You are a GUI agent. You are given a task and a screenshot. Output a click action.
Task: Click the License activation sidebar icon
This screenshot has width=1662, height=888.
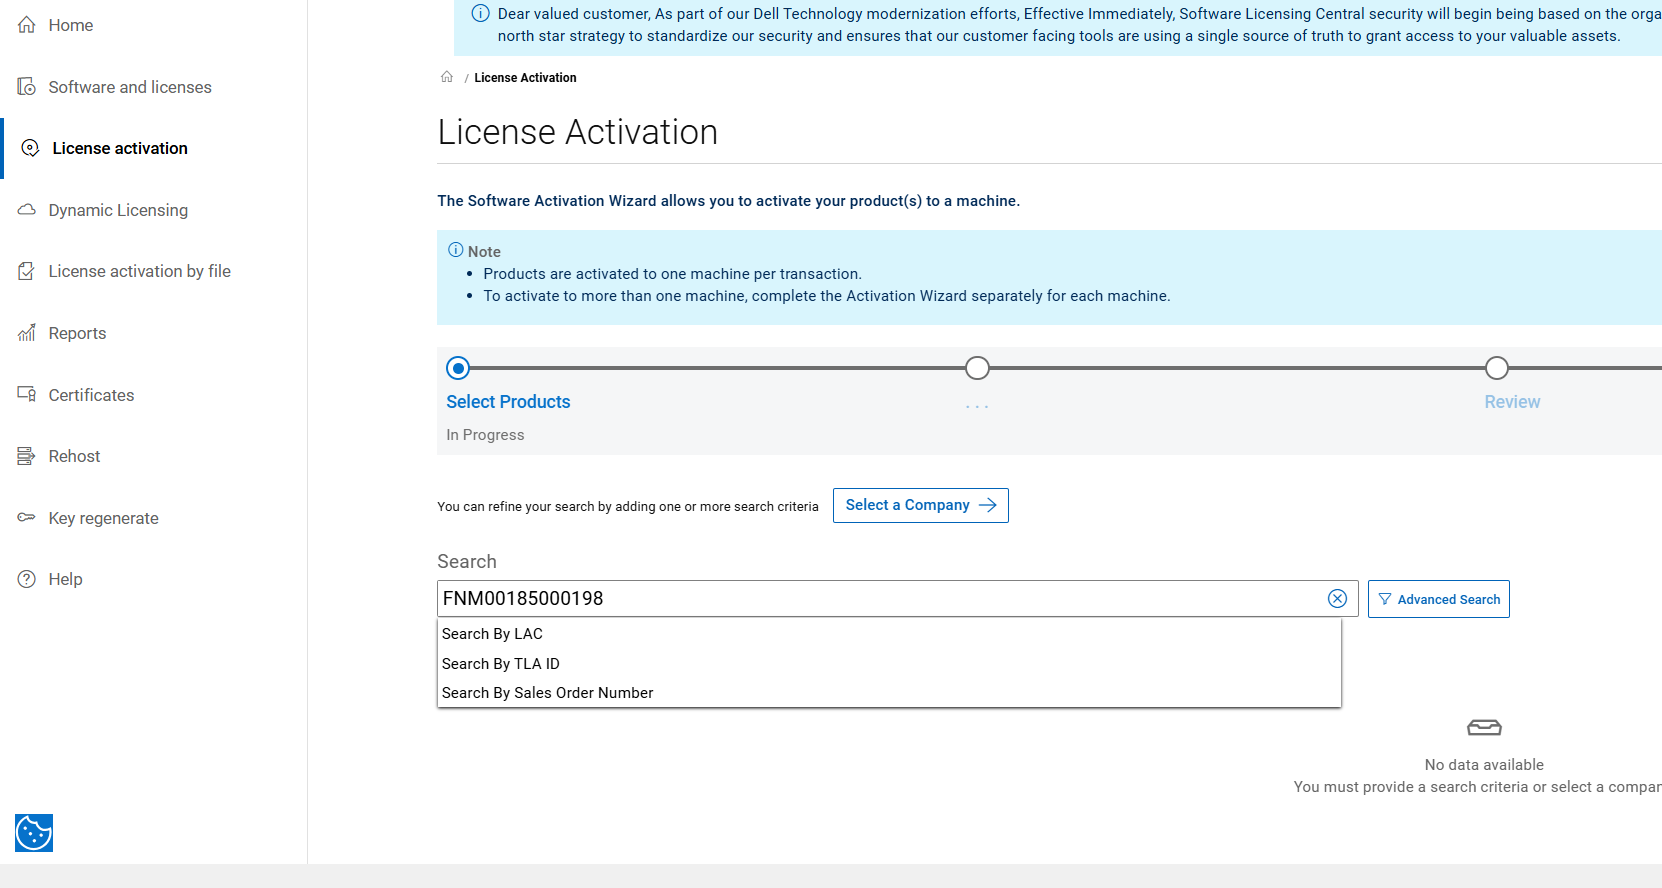31,148
